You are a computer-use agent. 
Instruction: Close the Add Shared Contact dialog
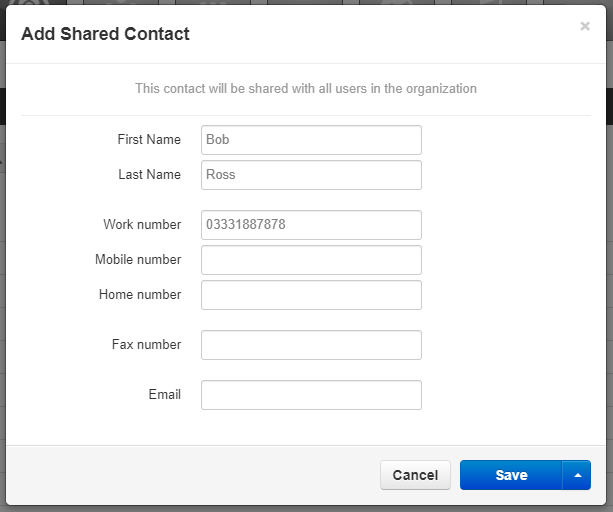(x=585, y=26)
